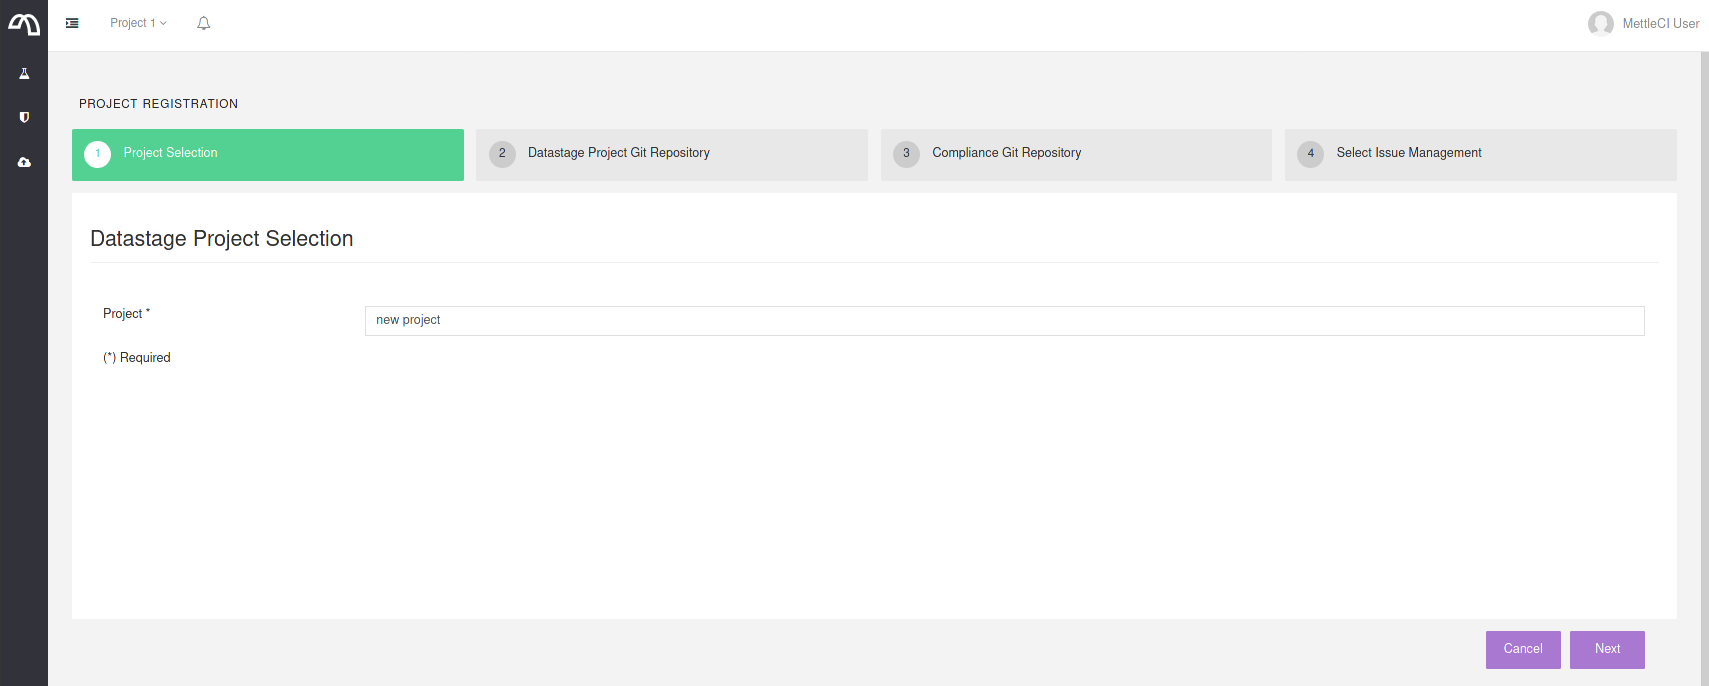Click the cloud upload icon in the sidebar
Viewport: 1709px width, 686px height.
pos(24,162)
